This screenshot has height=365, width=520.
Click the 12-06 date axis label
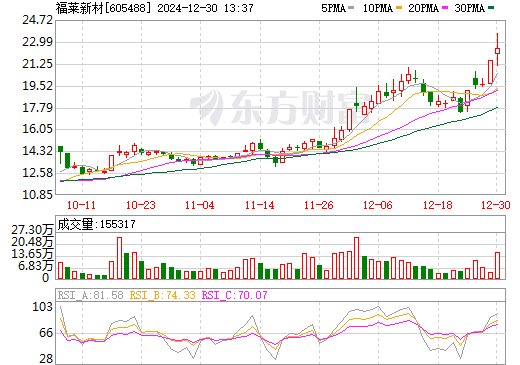coord(378,205)
